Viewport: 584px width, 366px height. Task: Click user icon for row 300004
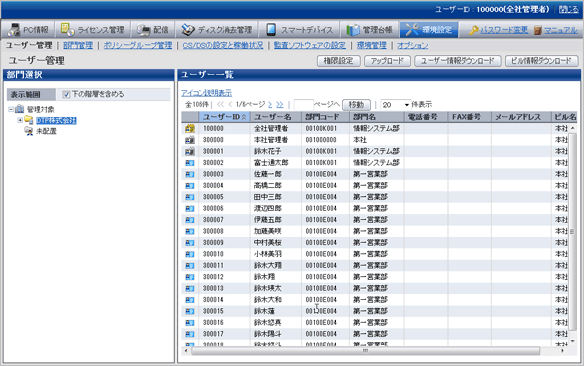pyautogui.click(x=190, y=186)
